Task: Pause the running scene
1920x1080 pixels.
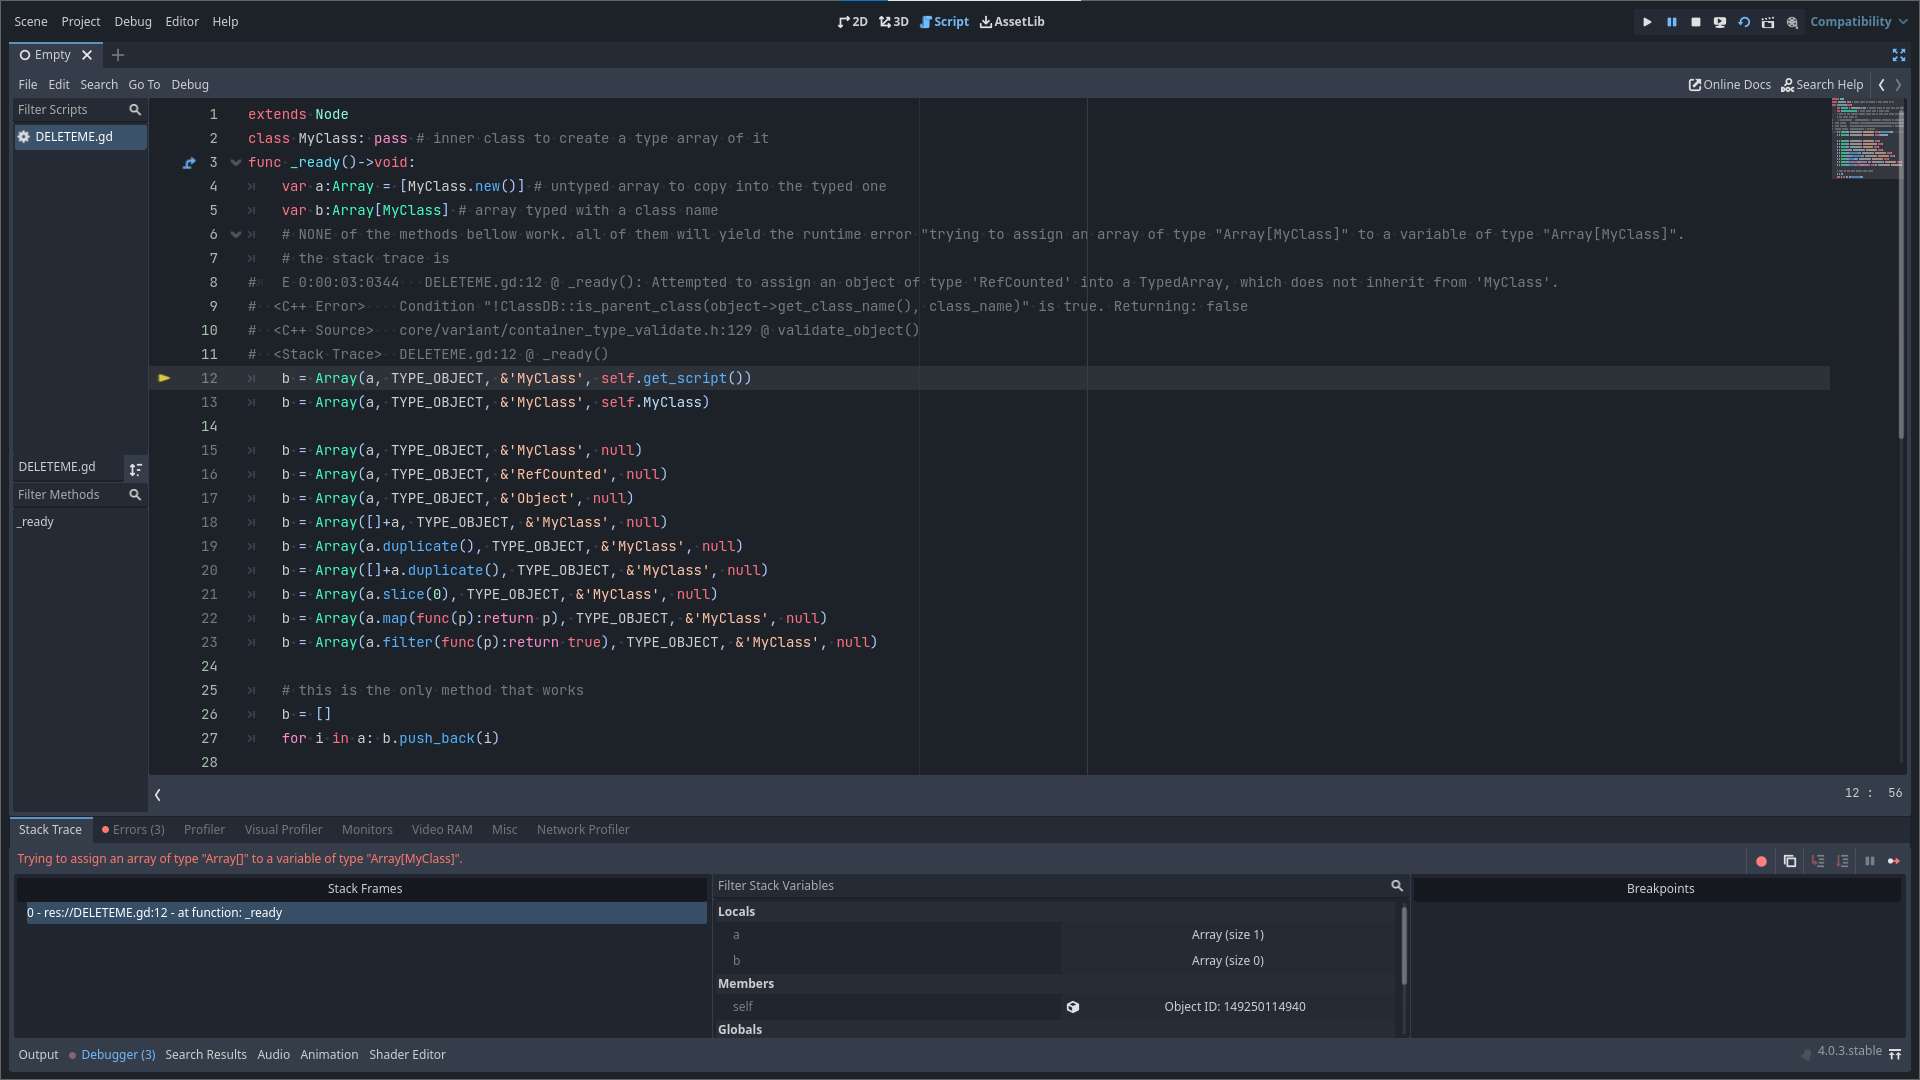Action: pyautogui.click(x=1671, y=21)
